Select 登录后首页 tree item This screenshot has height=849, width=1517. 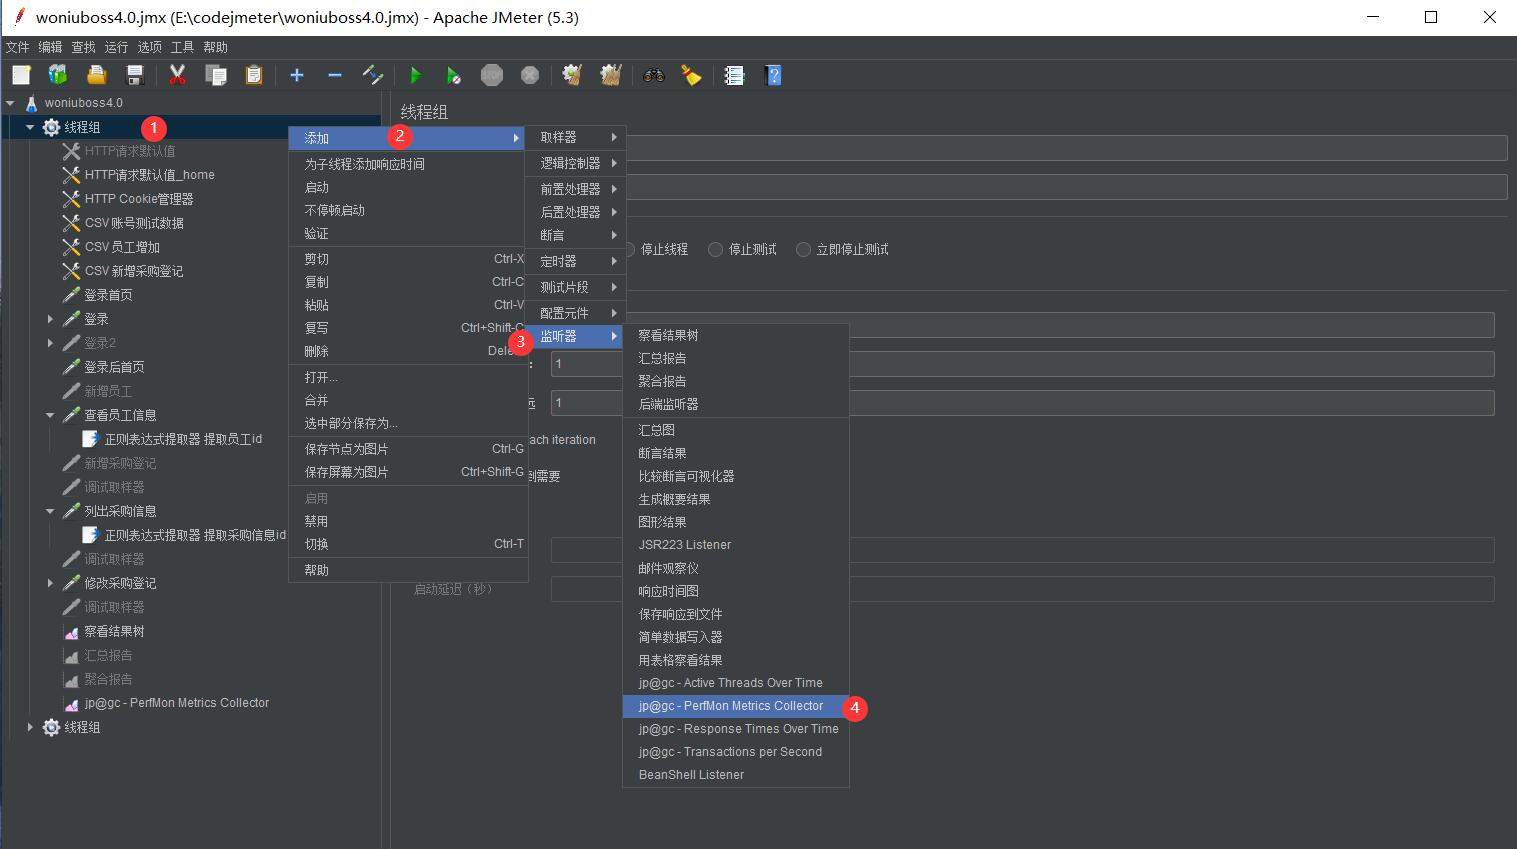pos(114,367)
